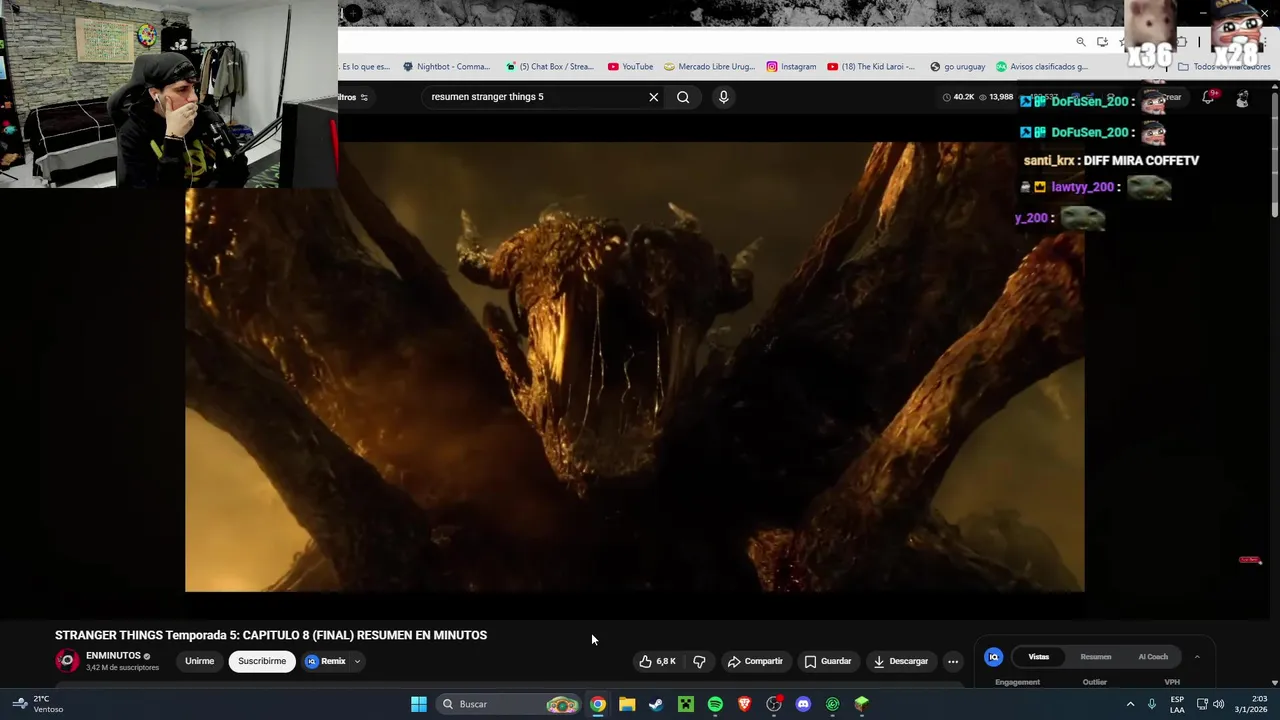Screen dimensions: 1280x720
Task: Open Steam from taskbar
Action: [x=656, y=704]
